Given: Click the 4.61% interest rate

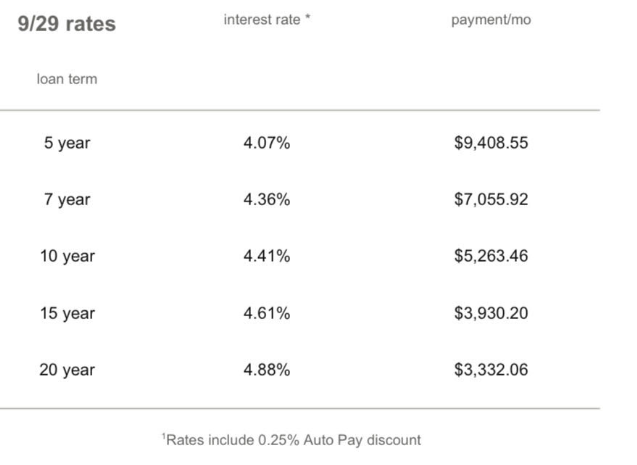Looking at the screenshot, I should click(x=267, y=314).
